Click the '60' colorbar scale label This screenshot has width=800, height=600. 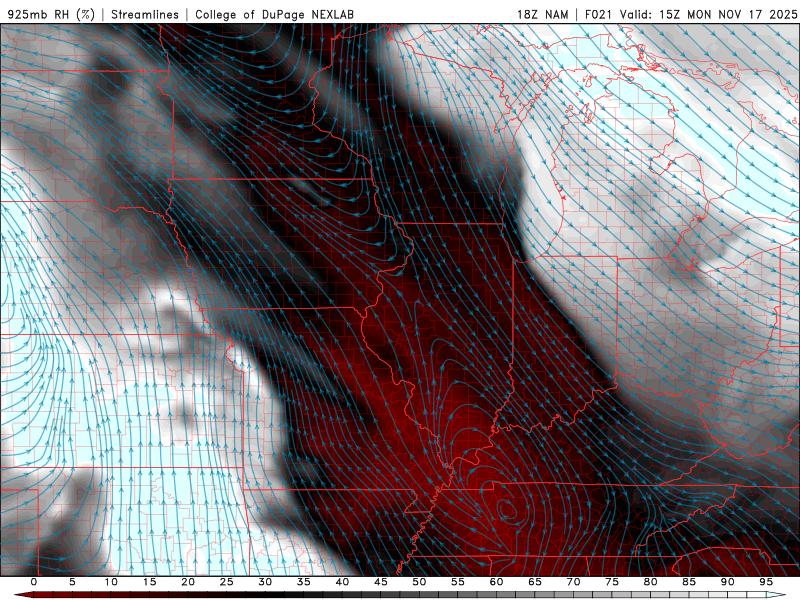coord(496,582)
